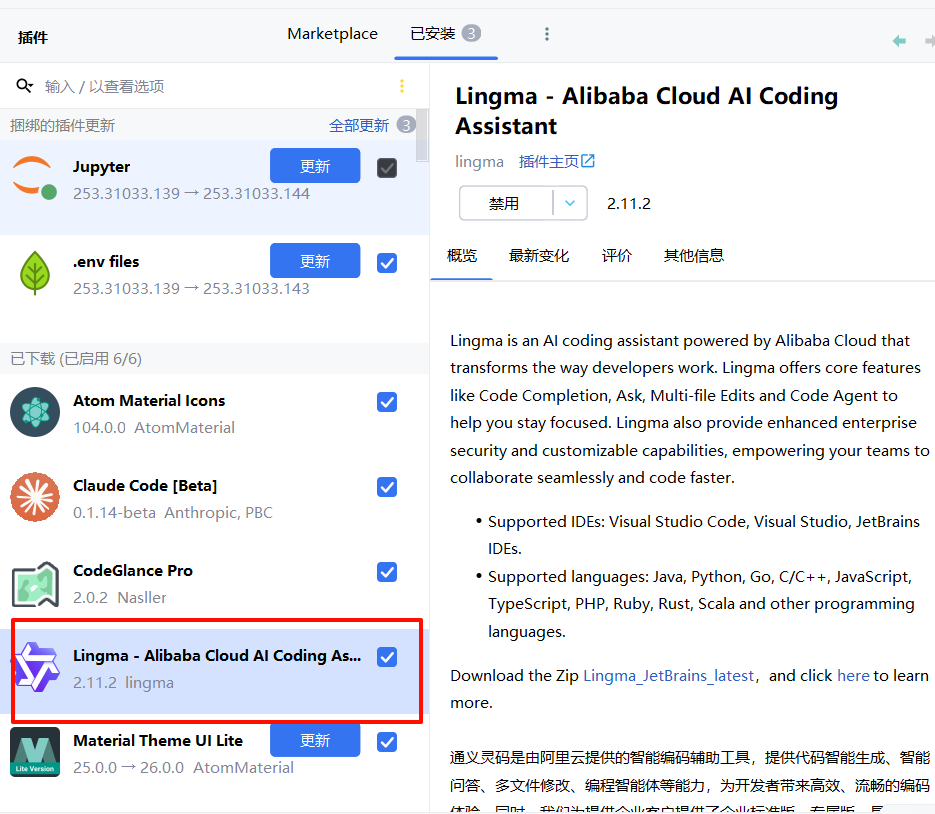Click 更新 button for Jupyter
Image resolution: width=935 pixels, height=814 pixels.
click(315, 166)
